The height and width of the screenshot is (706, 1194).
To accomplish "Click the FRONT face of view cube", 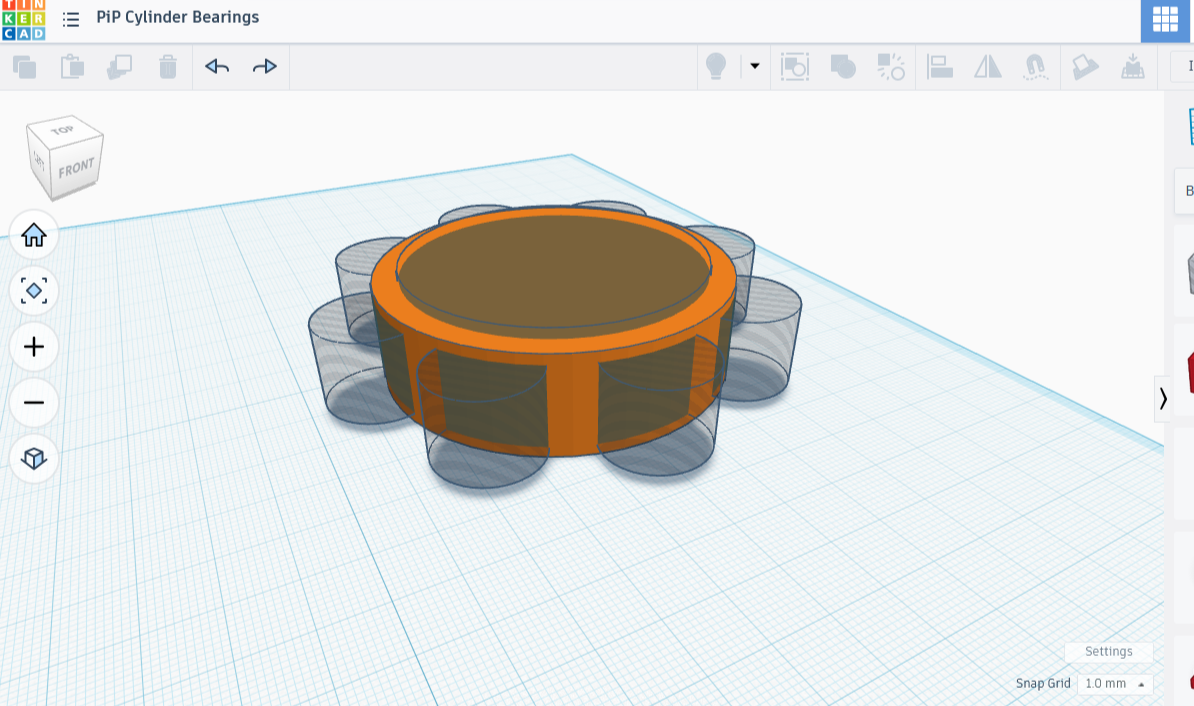I will (x=76, y=168).
